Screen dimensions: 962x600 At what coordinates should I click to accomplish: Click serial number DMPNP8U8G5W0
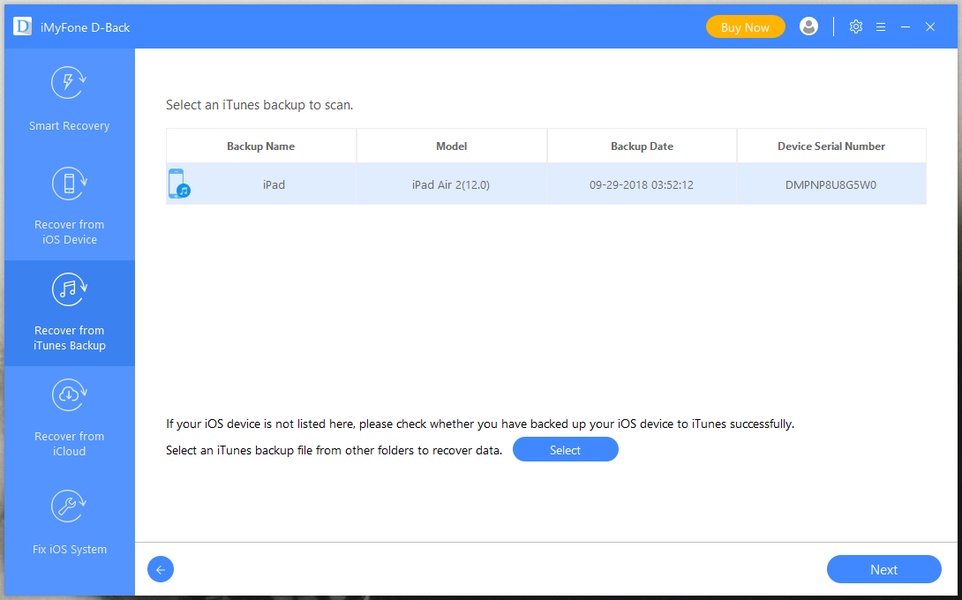(x=831, y=185)
